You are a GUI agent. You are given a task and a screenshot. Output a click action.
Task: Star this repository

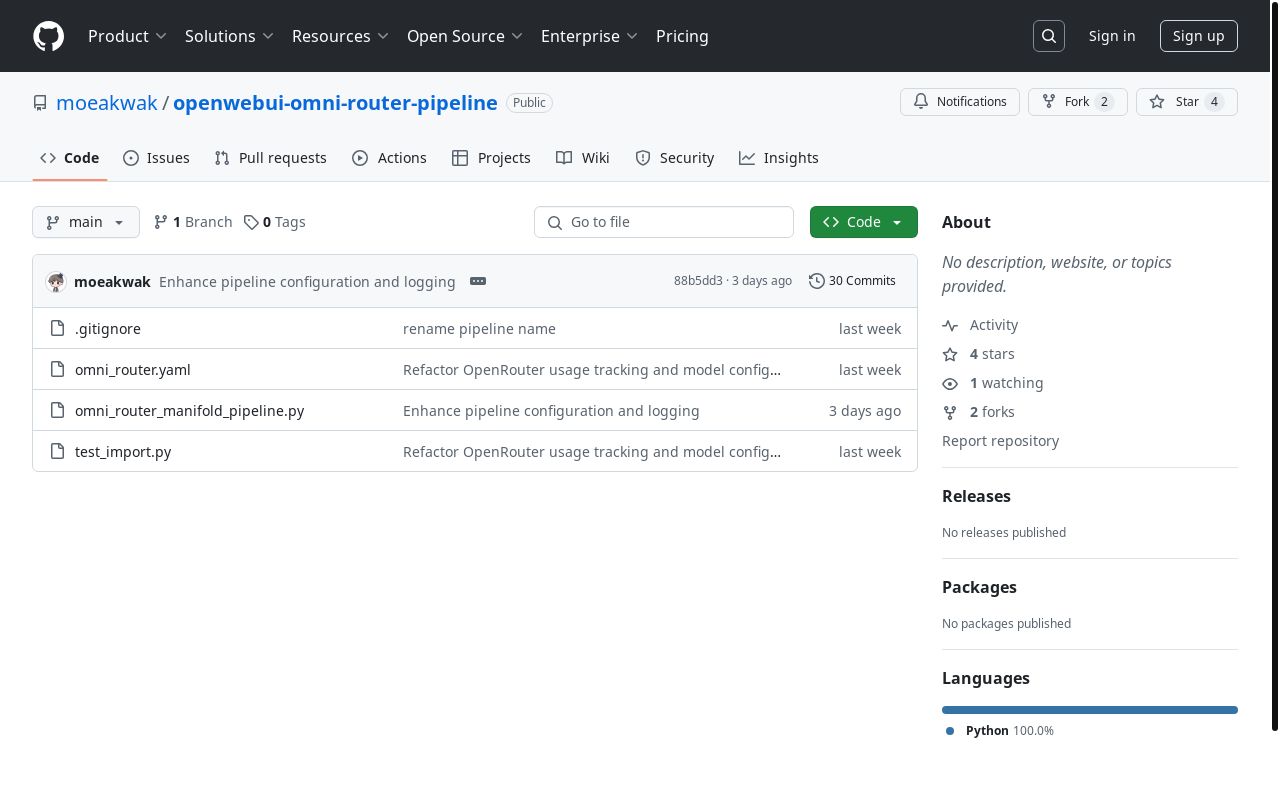click(x=1186, y=102)
